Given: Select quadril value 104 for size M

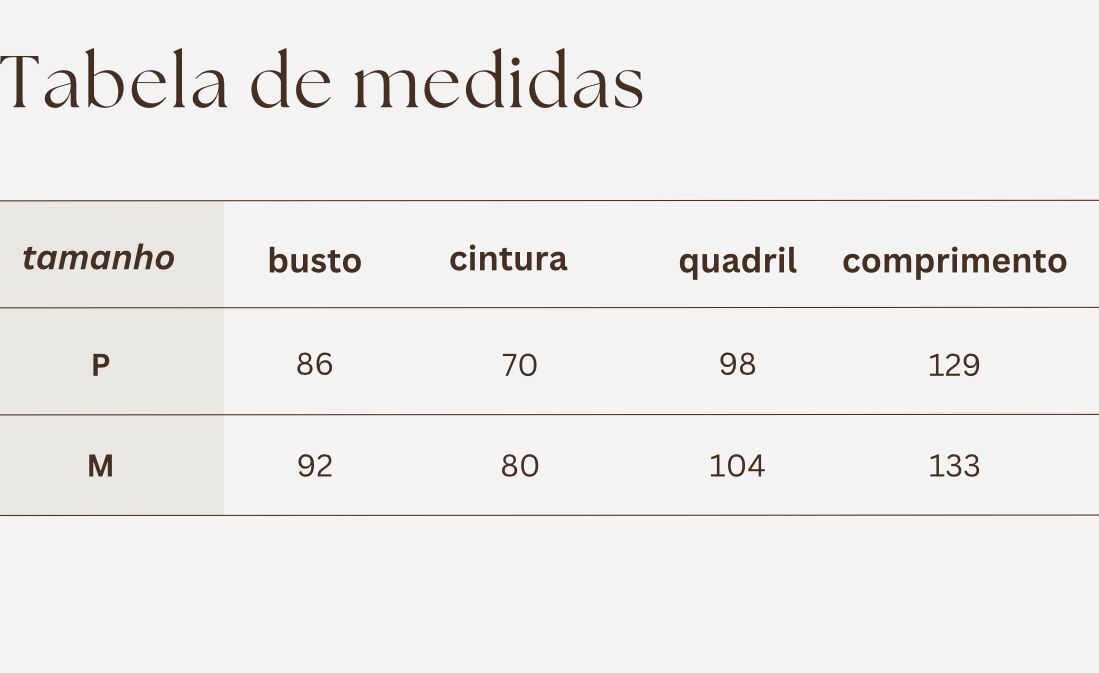Looking at the screenshot, I should pos(737,466).
